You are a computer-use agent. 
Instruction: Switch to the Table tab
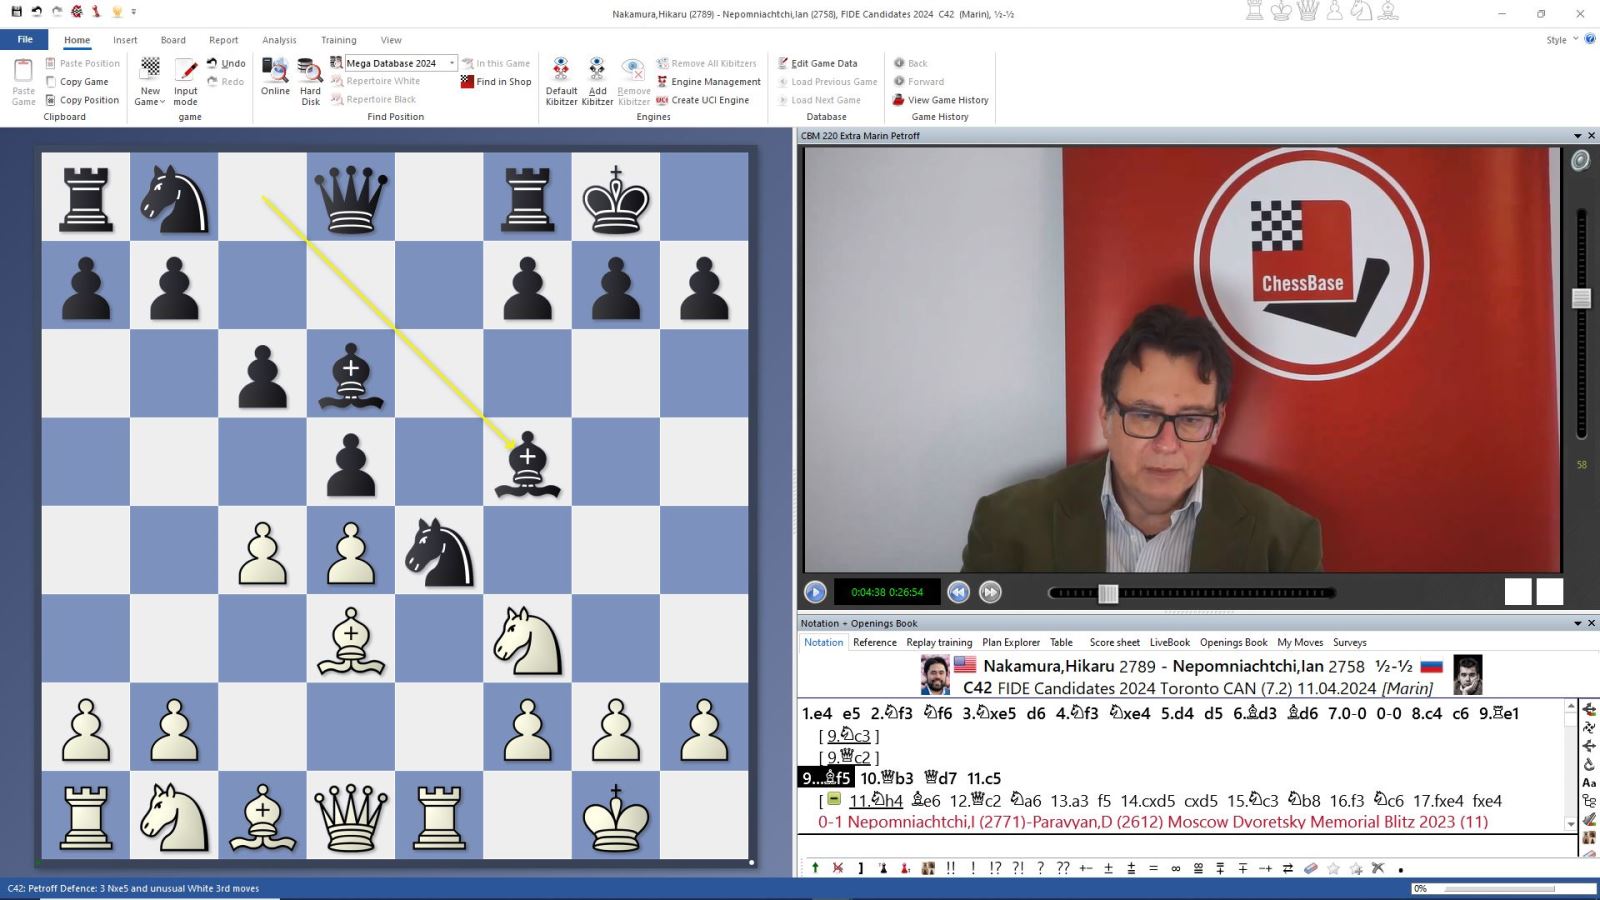coord(1061,642)
